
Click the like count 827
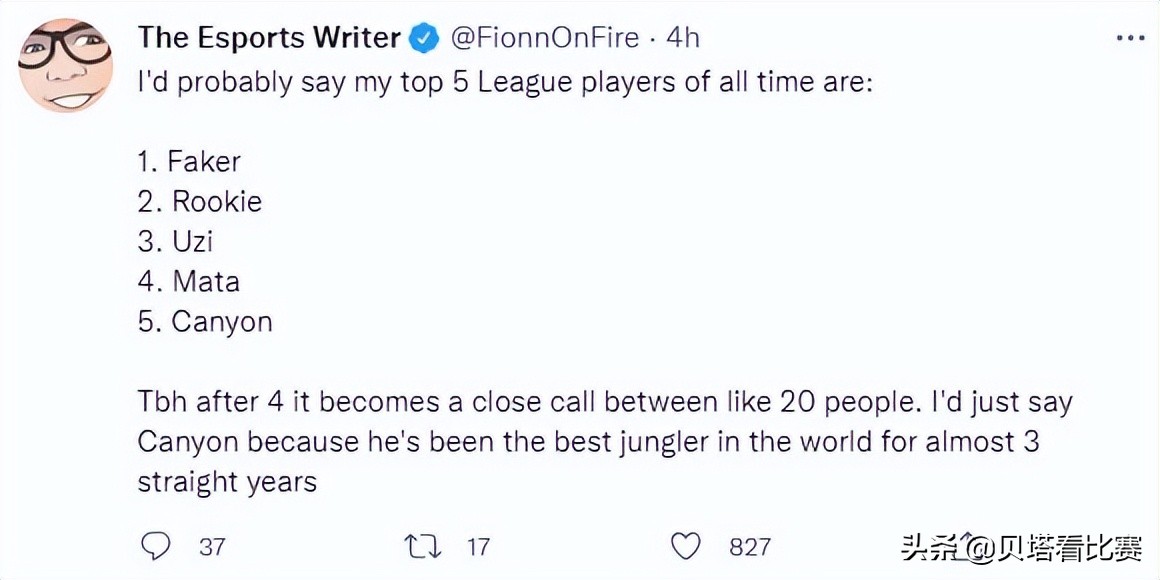(750, 547)
